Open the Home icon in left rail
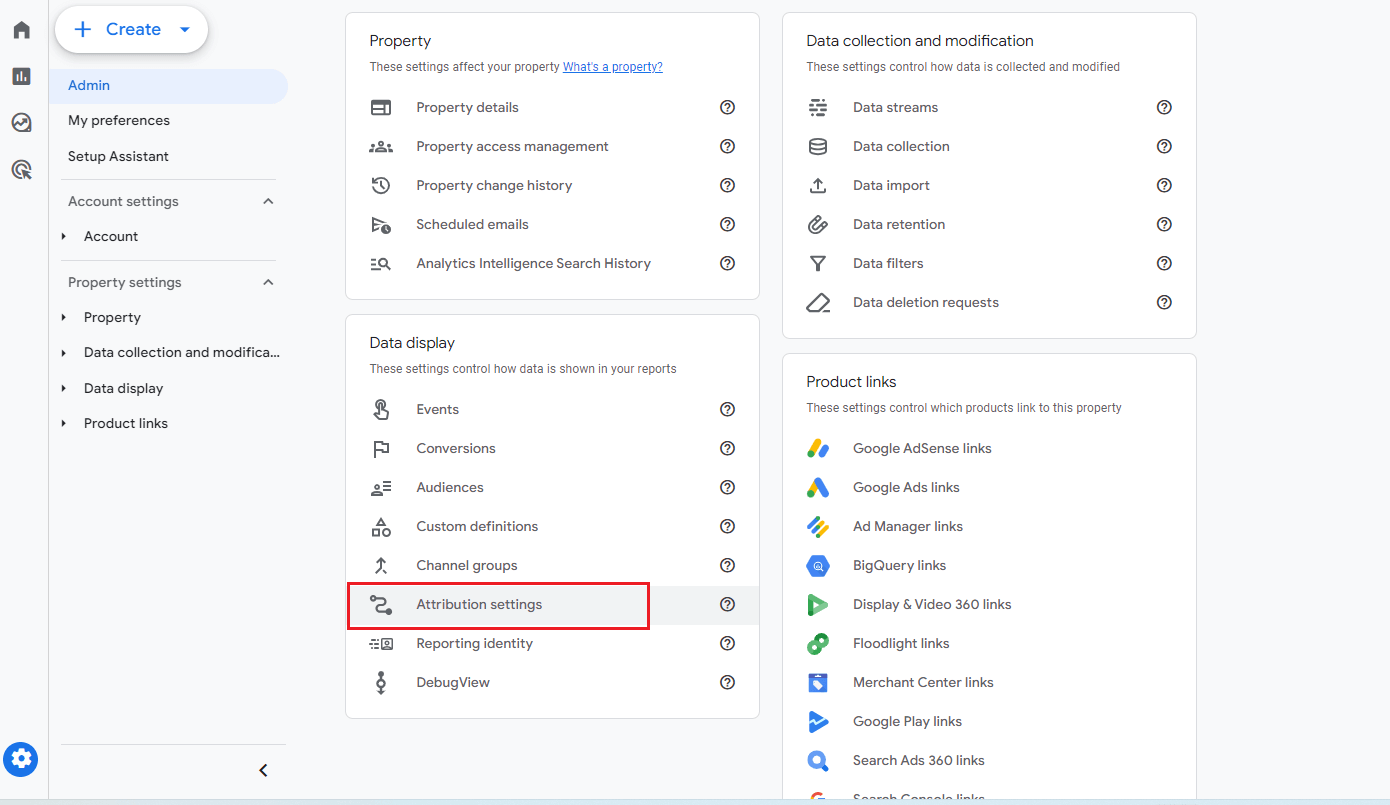Screen dimensions: 1390x805 [x=21, y=30]
